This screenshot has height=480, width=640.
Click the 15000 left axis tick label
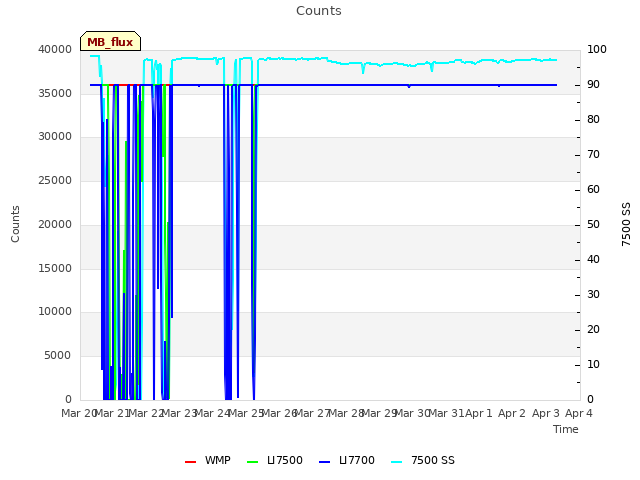coord(55,268)
